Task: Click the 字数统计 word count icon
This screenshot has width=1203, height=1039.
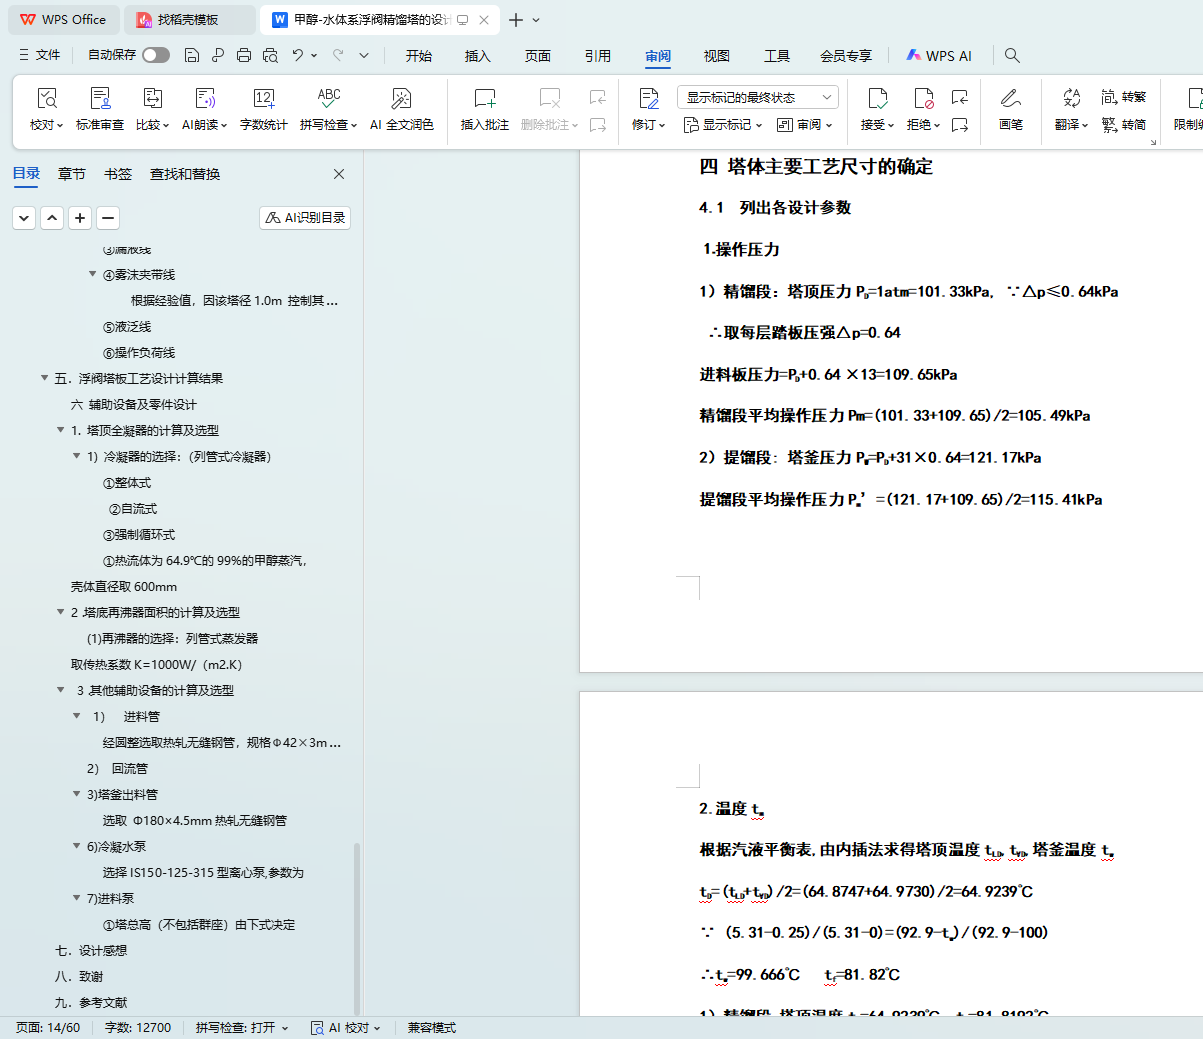Action: pyautogui.click(x=263, y=99)
